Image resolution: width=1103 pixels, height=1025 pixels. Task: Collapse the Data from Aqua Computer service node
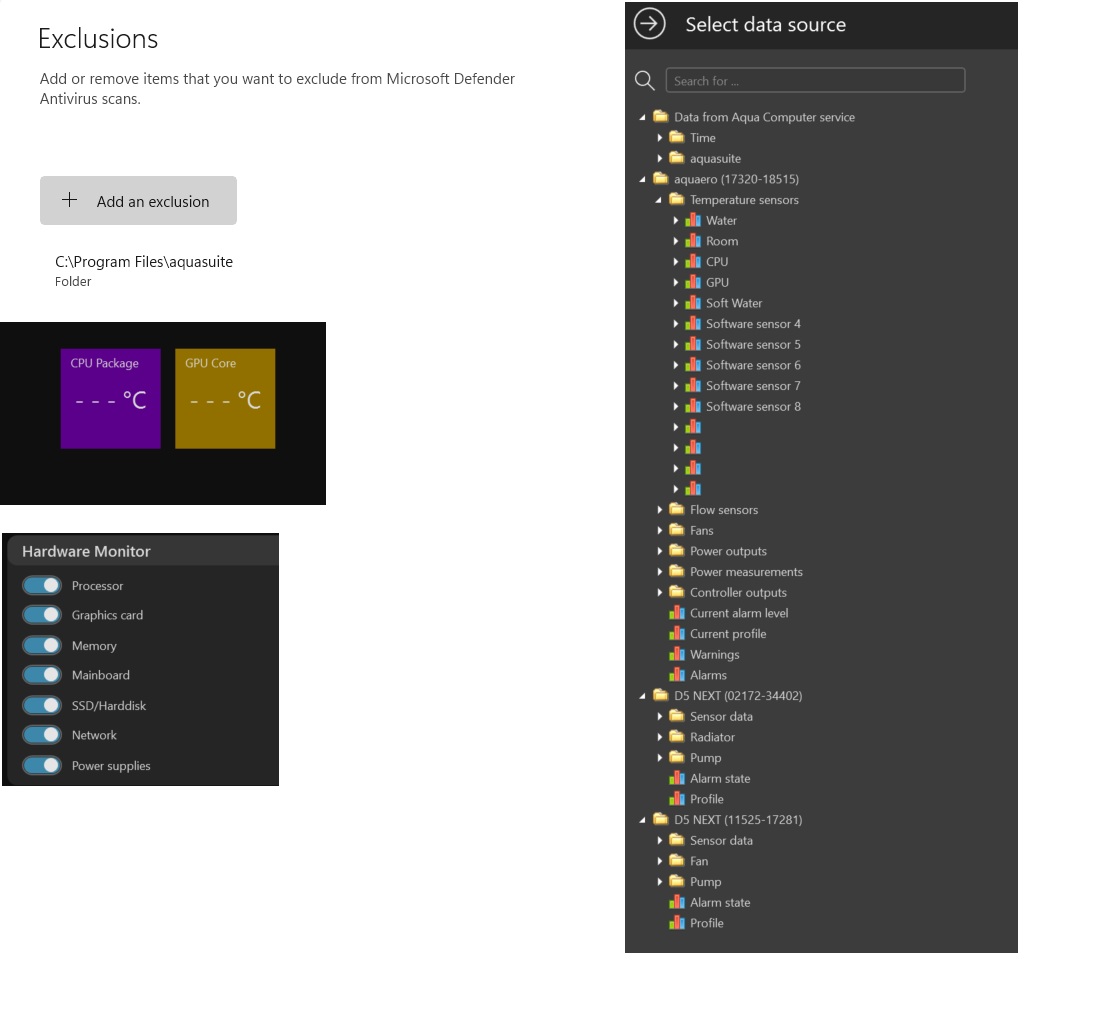[642, 117]
